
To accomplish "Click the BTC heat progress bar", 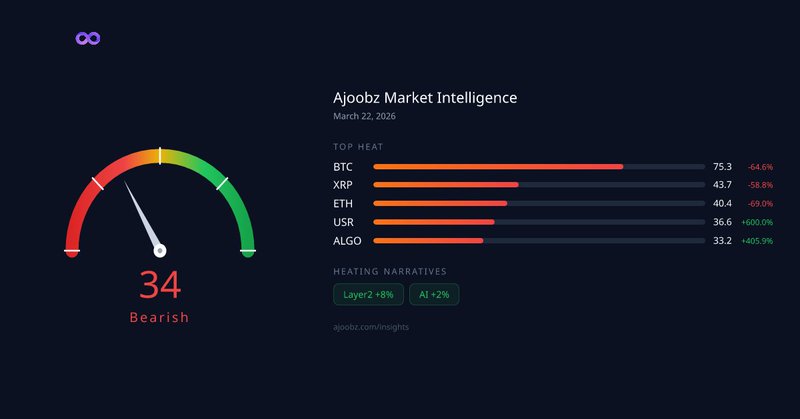I will [539, 166].
